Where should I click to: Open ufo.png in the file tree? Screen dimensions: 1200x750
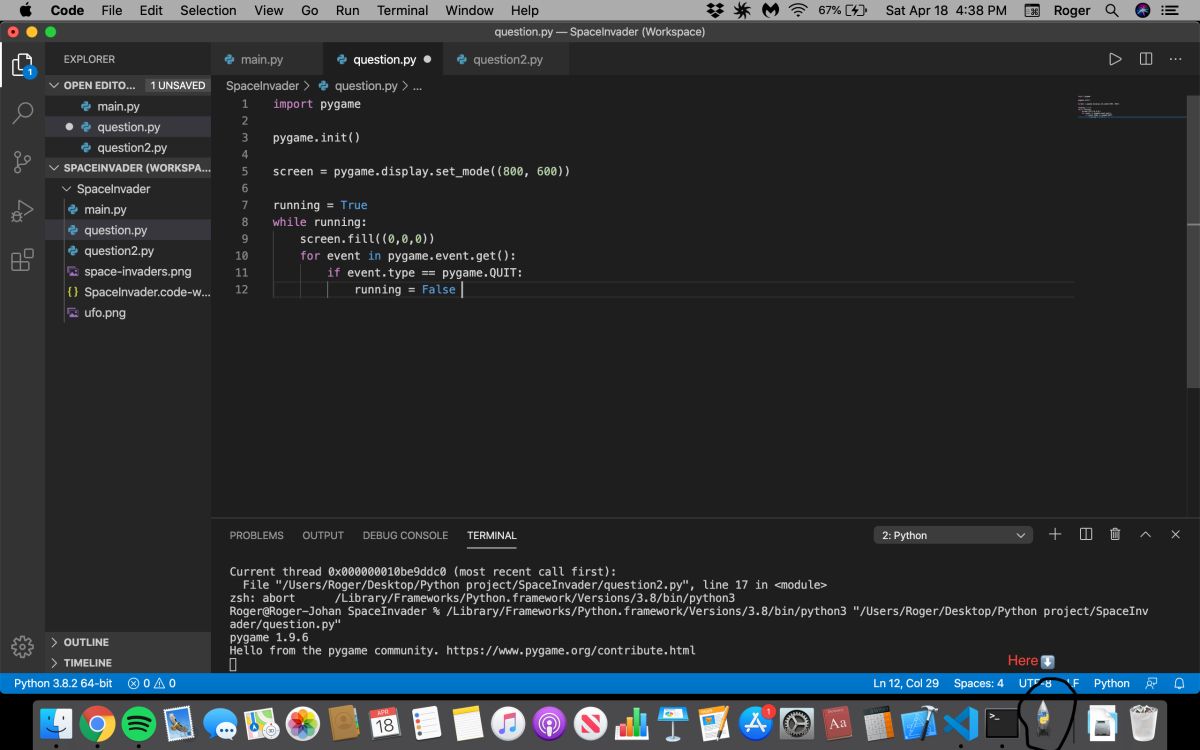(128, 313)
